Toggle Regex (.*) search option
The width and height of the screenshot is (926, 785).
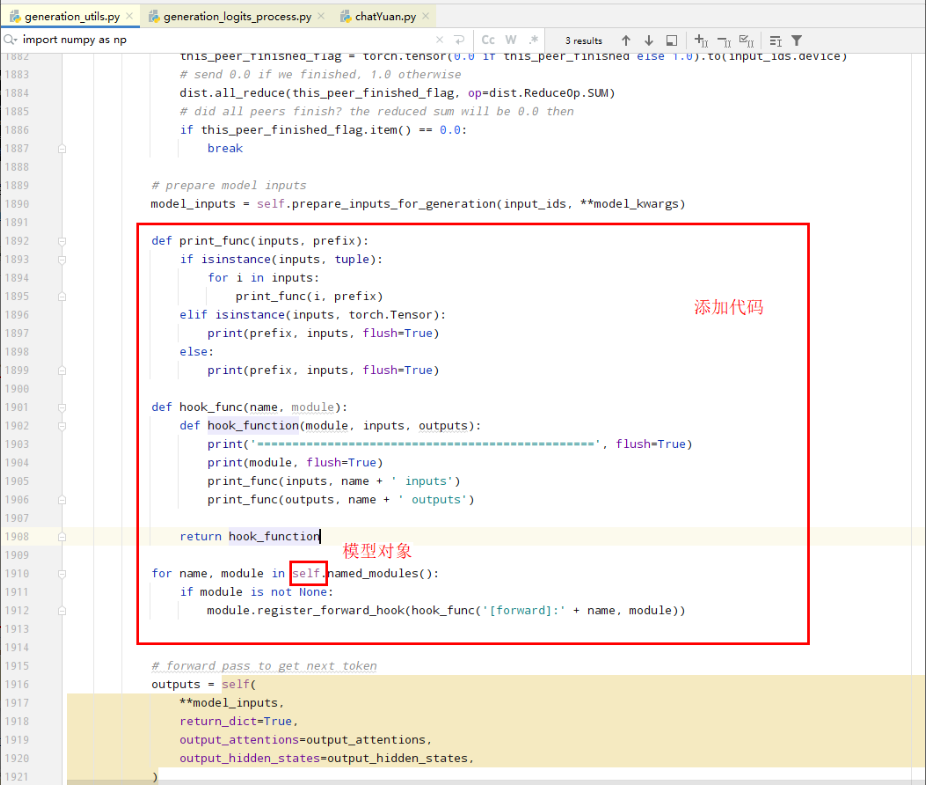[533, 40]
